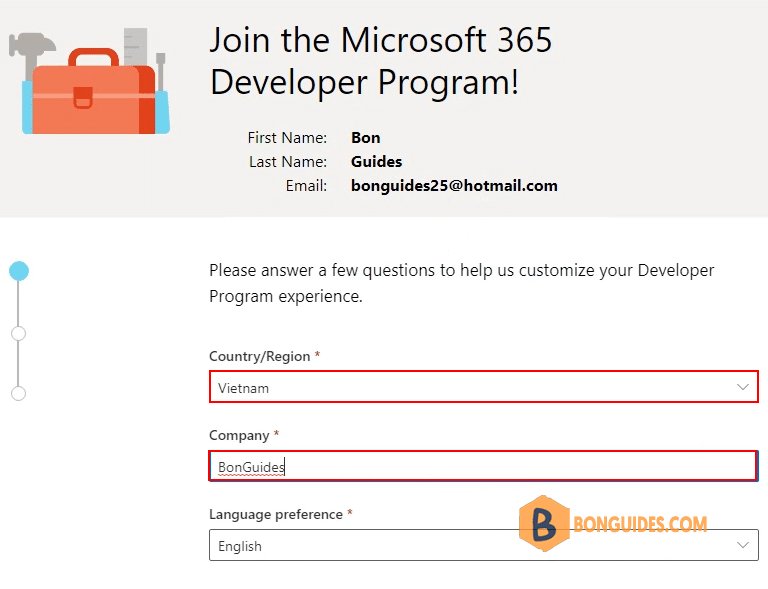768x589 pixels.
Task: Select the first filled blue step indicator
Action: tap(19, 271)
